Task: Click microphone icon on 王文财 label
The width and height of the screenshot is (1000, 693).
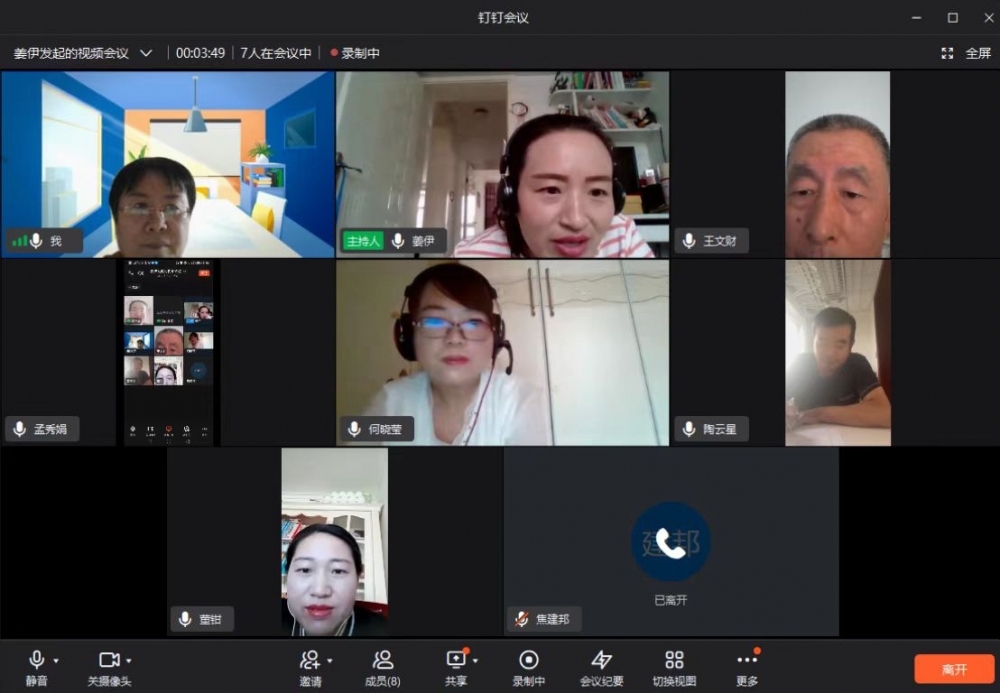Action: [689, 241]
